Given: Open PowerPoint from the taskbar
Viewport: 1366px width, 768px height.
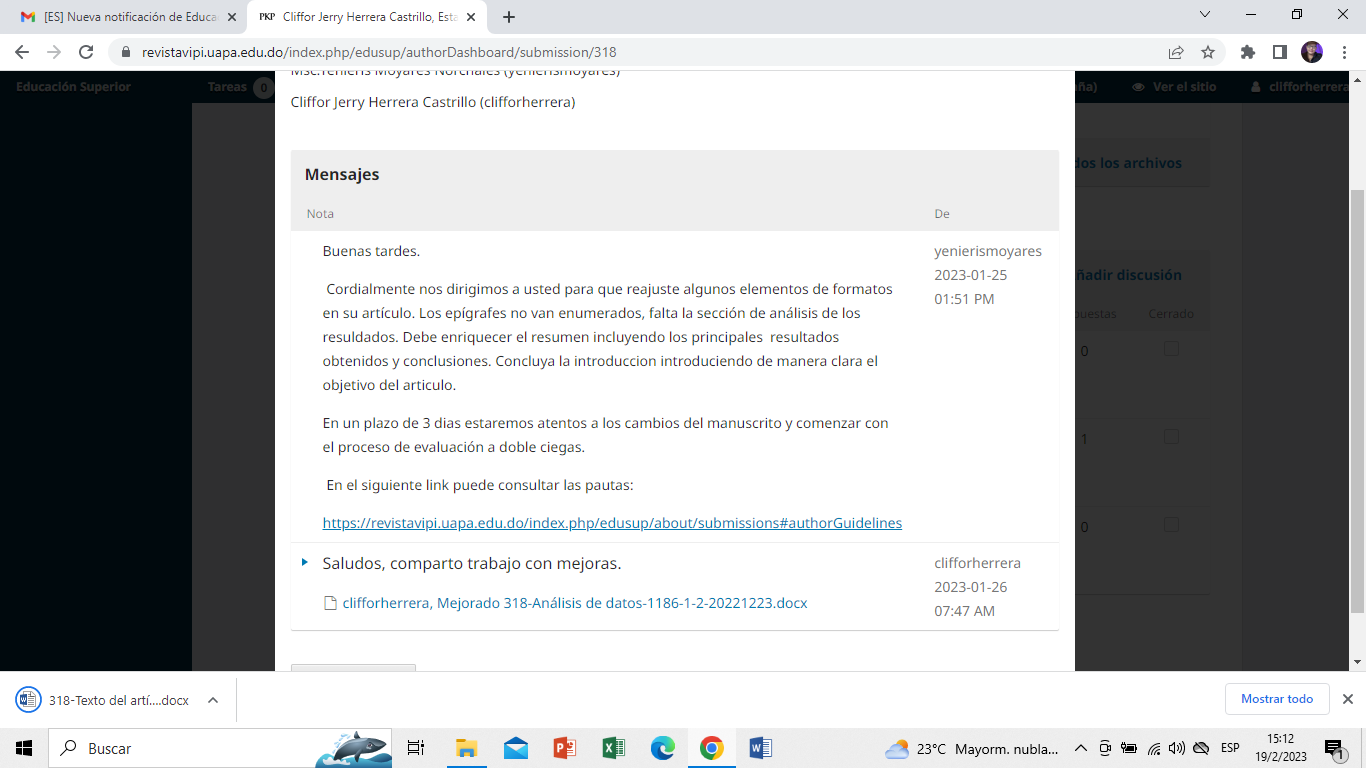Looking at the screenshot, I should (565, 748).
